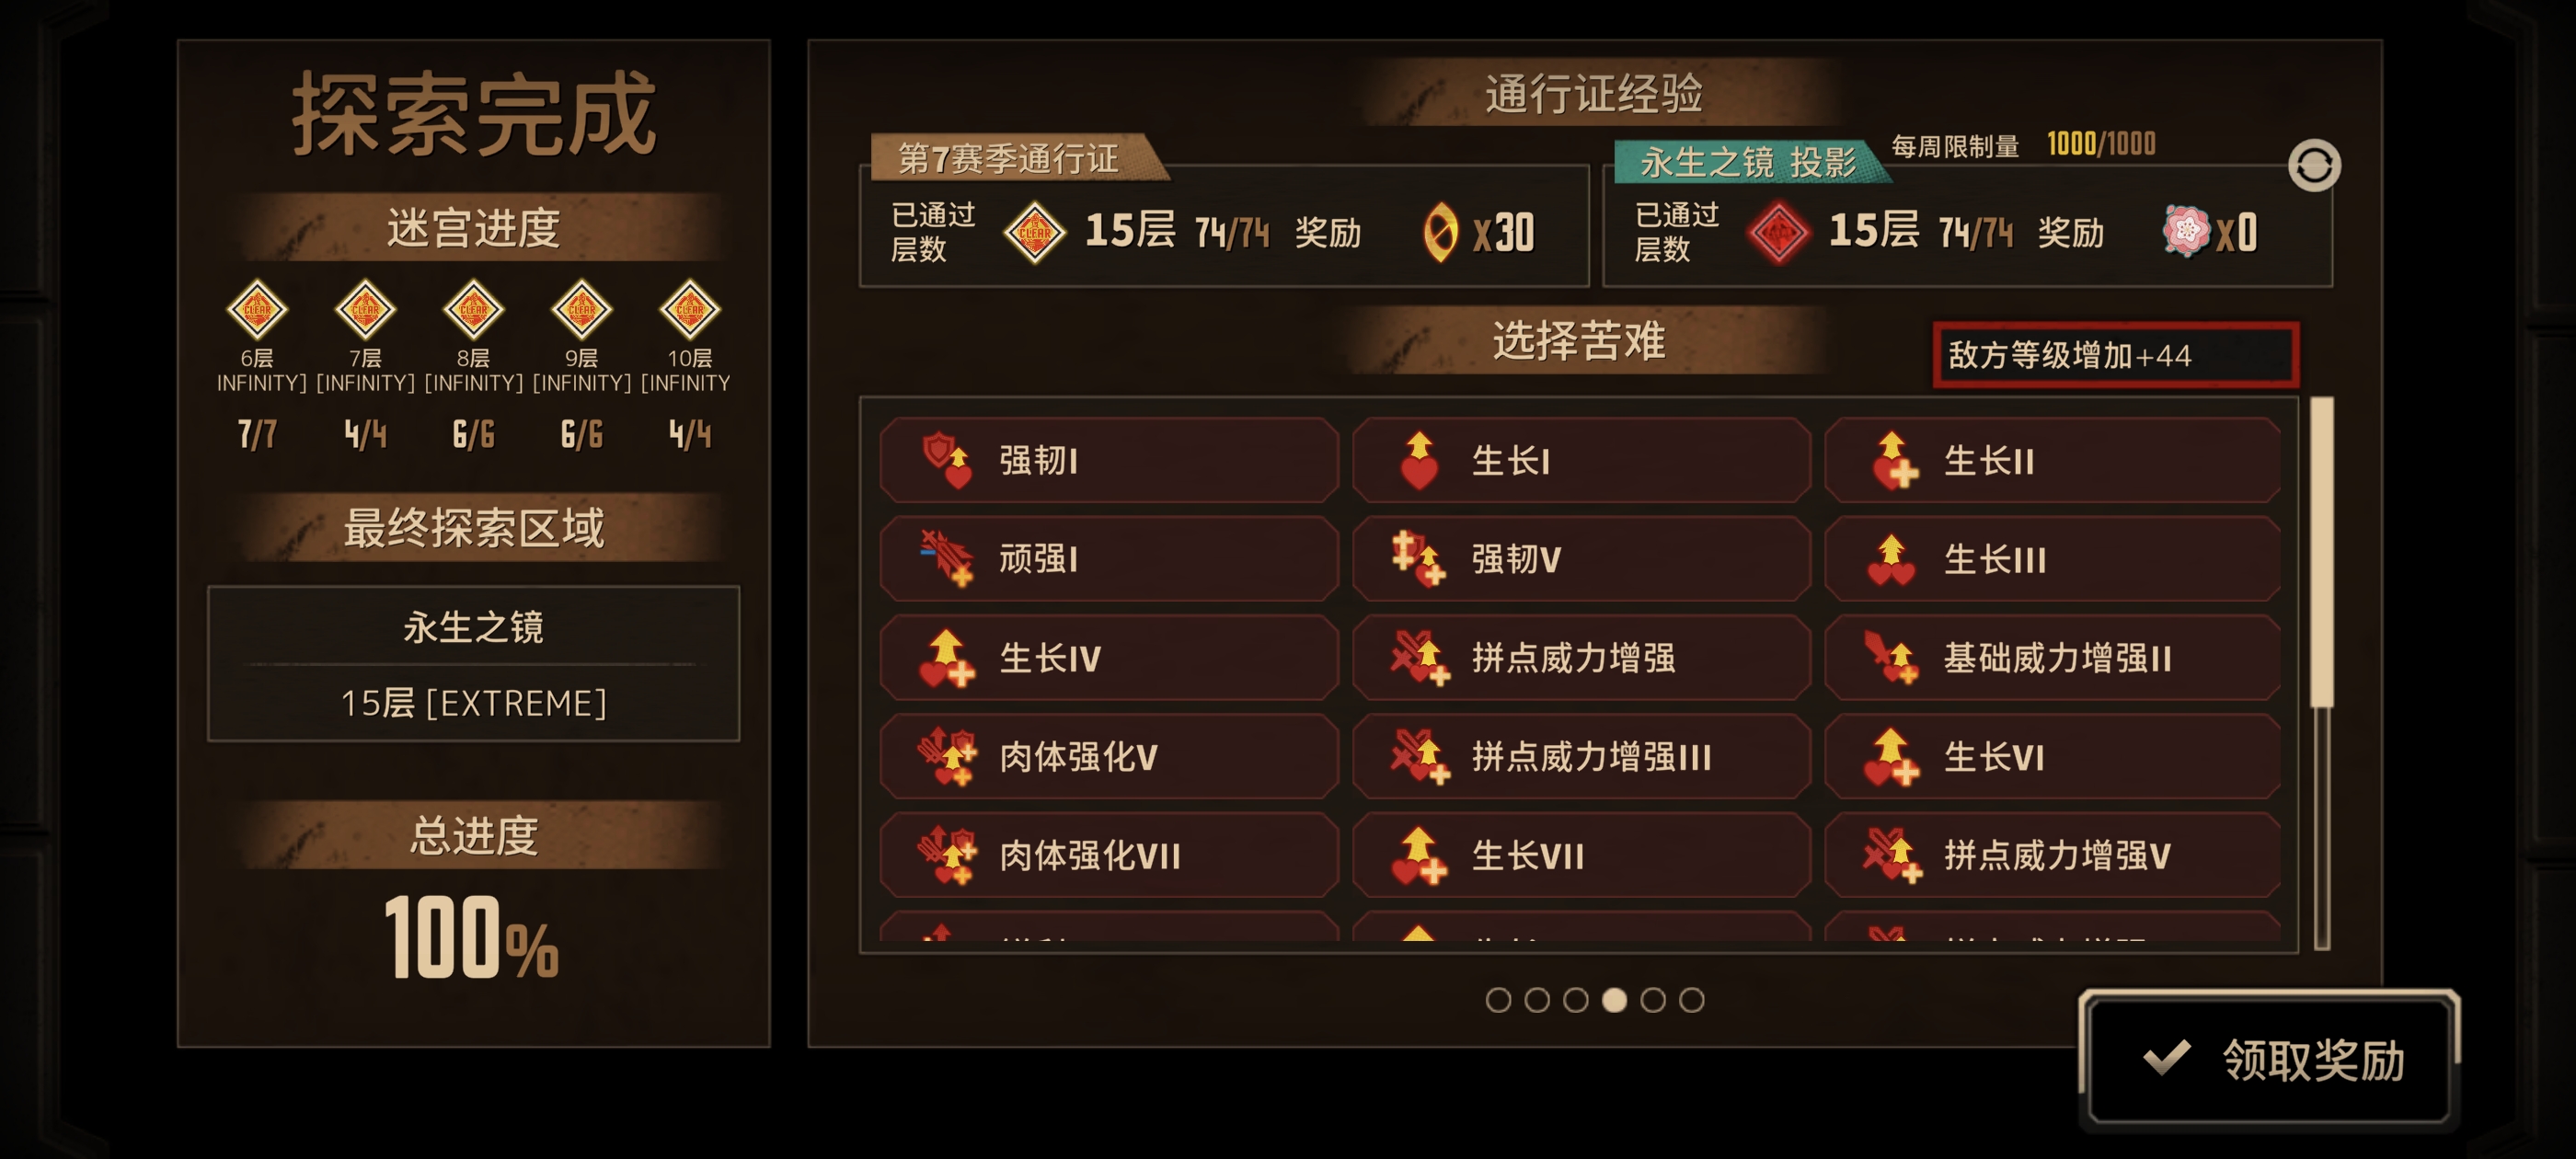The image size is (2576, 1159).
Task: Click the 顽强I arrow icon
Action: tap(946, 558)
